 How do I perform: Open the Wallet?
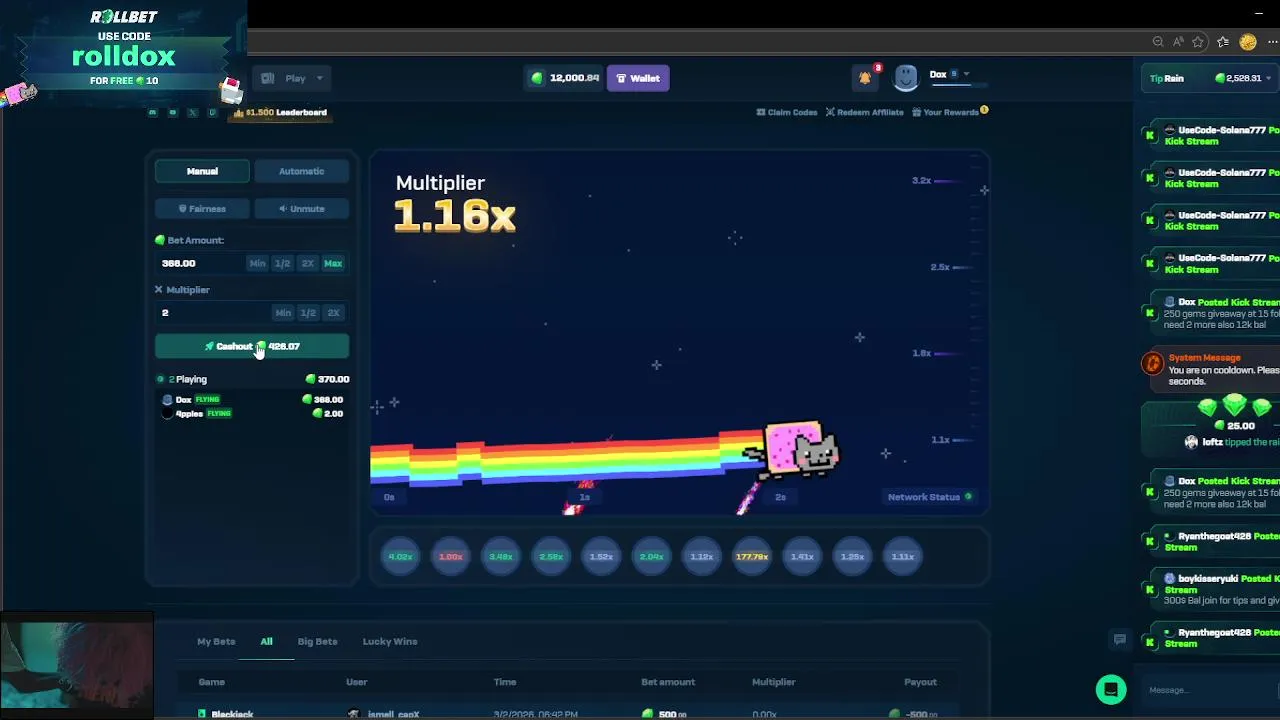point(638,78)
